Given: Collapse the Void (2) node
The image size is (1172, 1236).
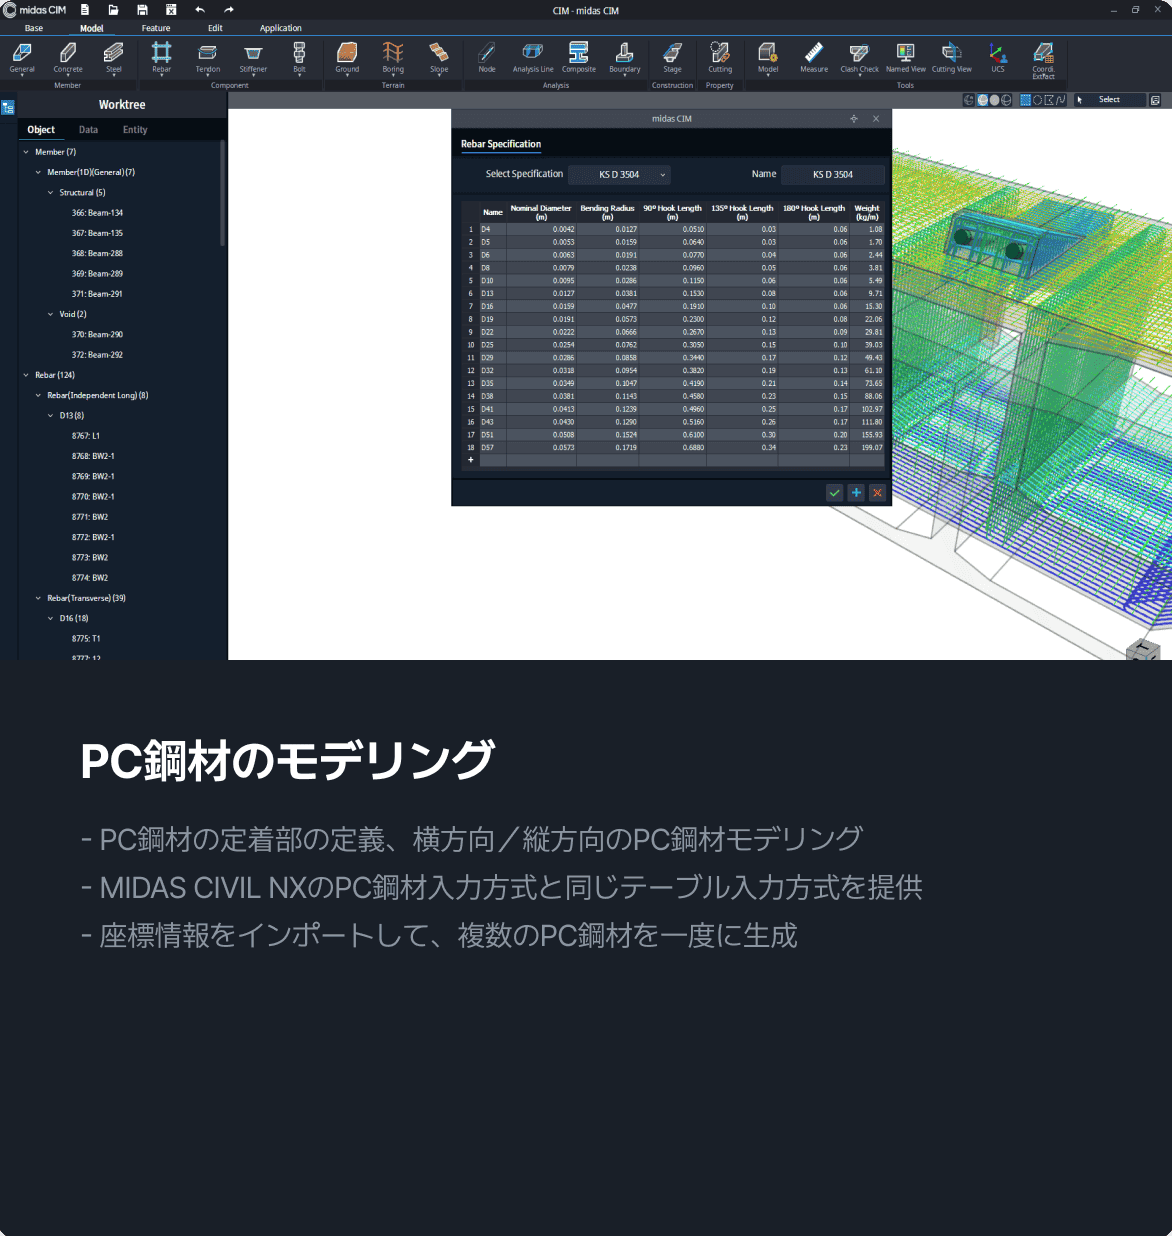Looking at the screenshot, I should pos(50,314).
